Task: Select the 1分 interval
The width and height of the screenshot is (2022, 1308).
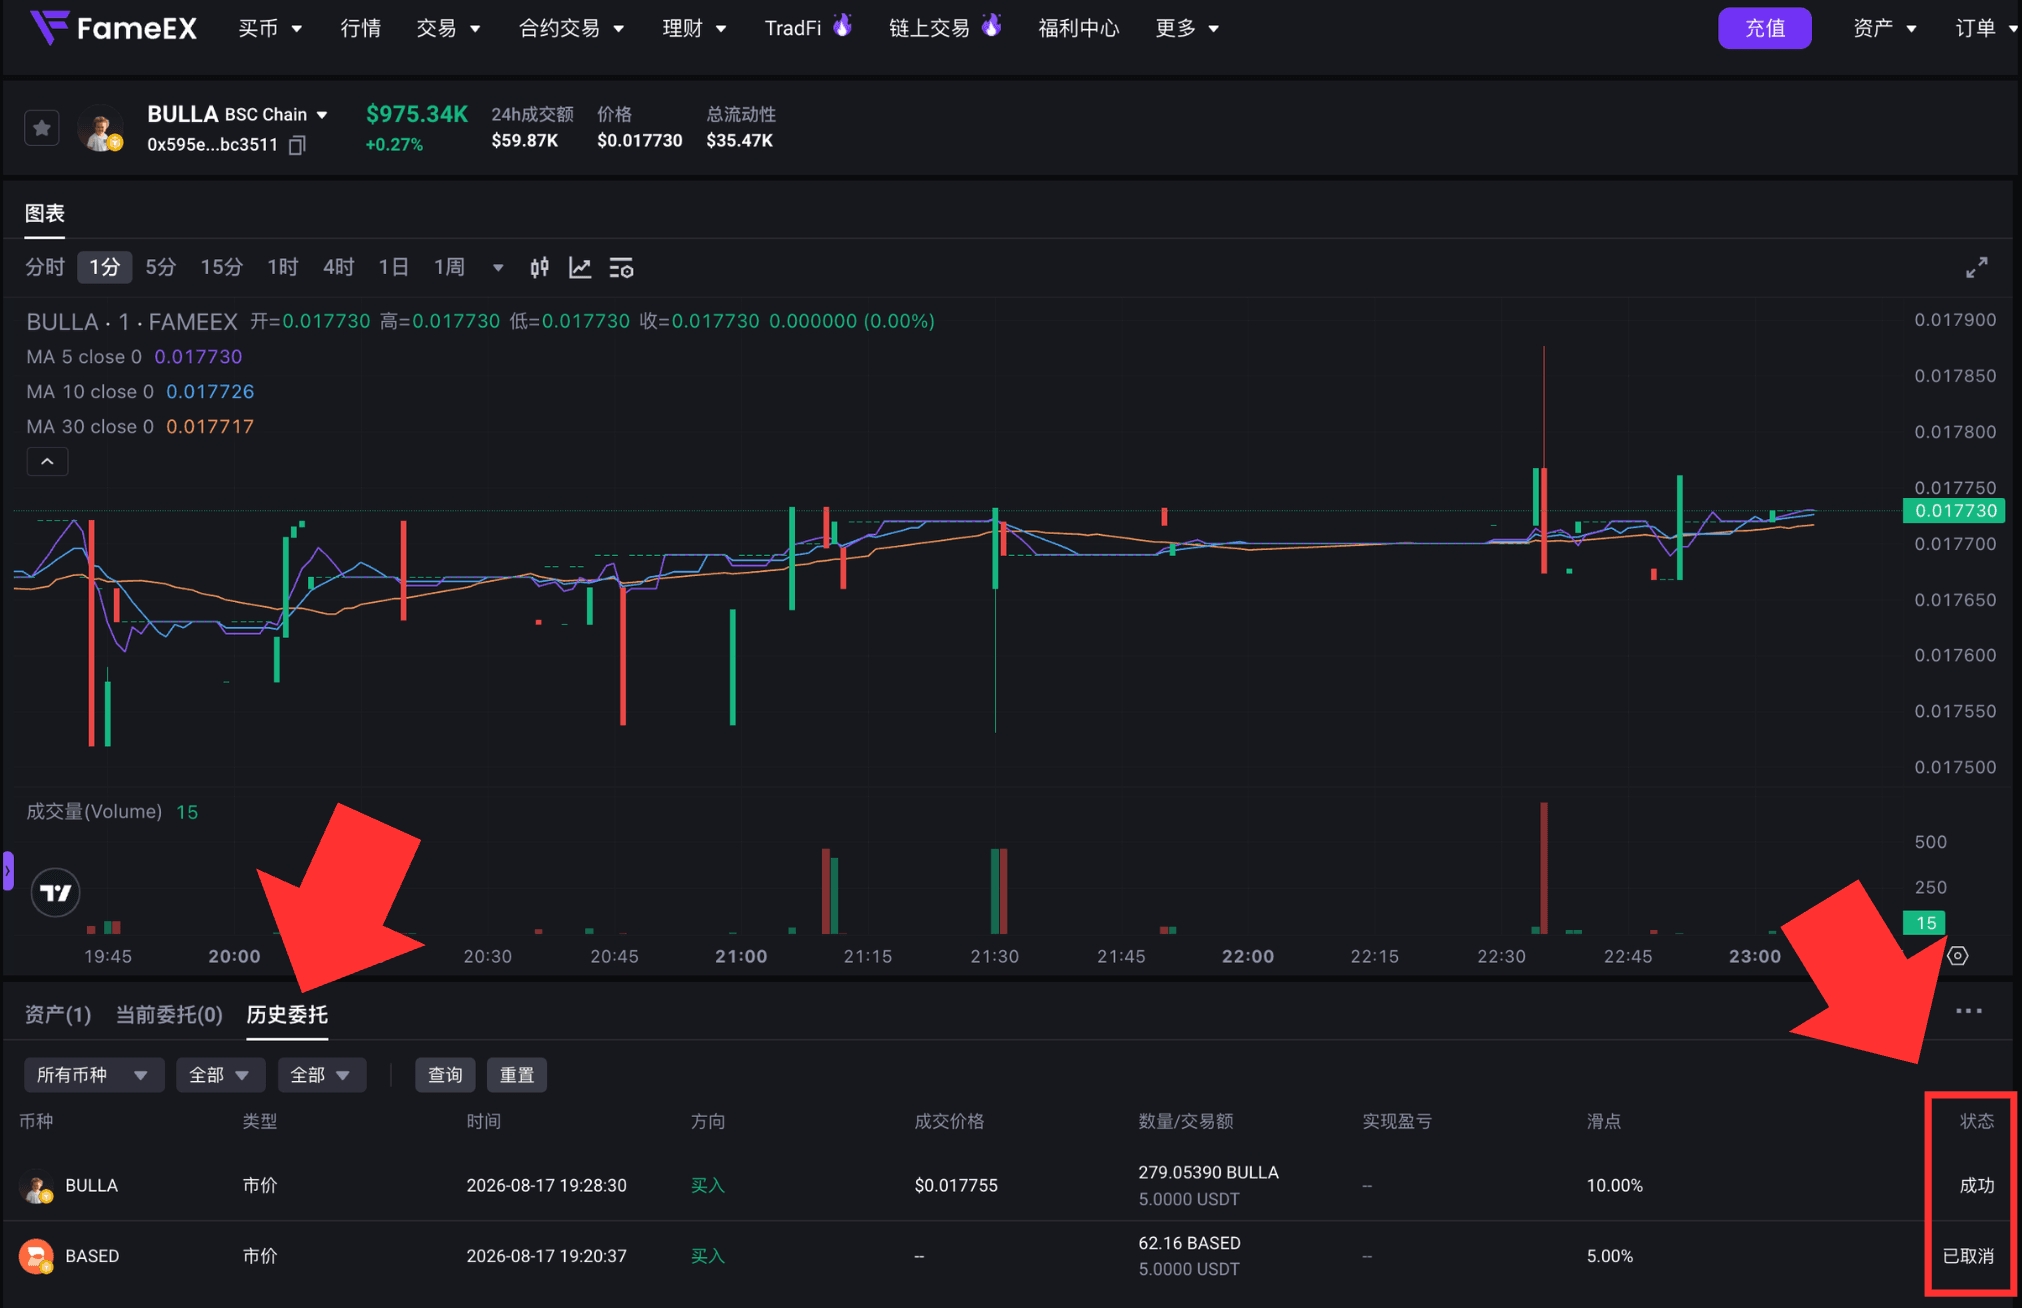Action: coord(104,267)
